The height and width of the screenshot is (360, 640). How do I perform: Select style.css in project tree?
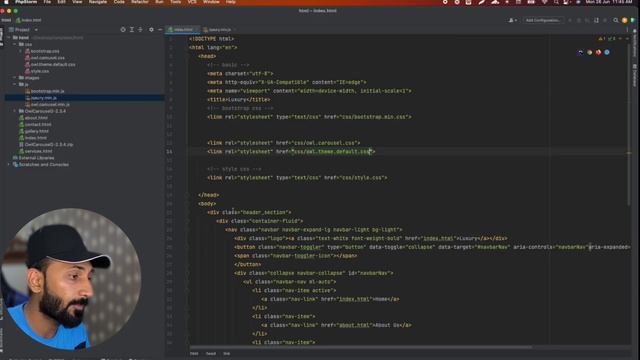point(37,71)
